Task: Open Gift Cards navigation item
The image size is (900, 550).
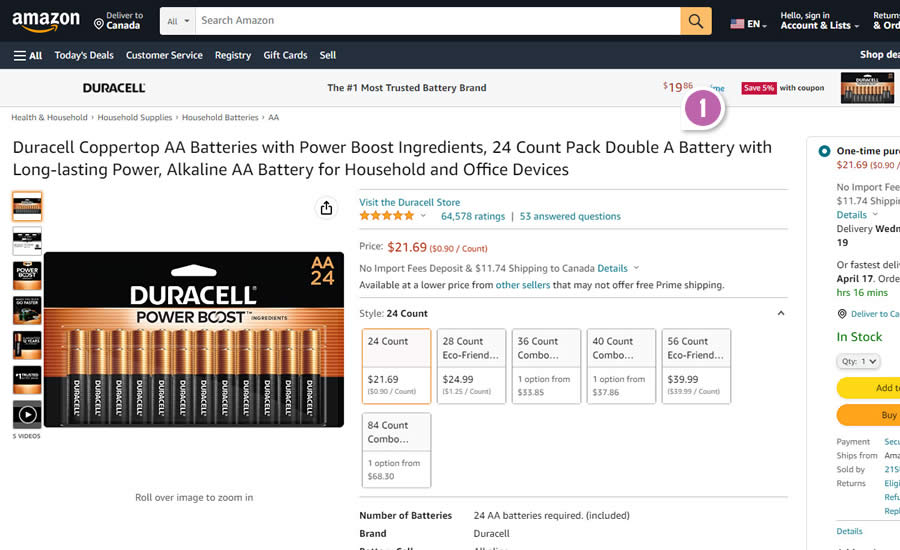Action: tap(285, 56)
